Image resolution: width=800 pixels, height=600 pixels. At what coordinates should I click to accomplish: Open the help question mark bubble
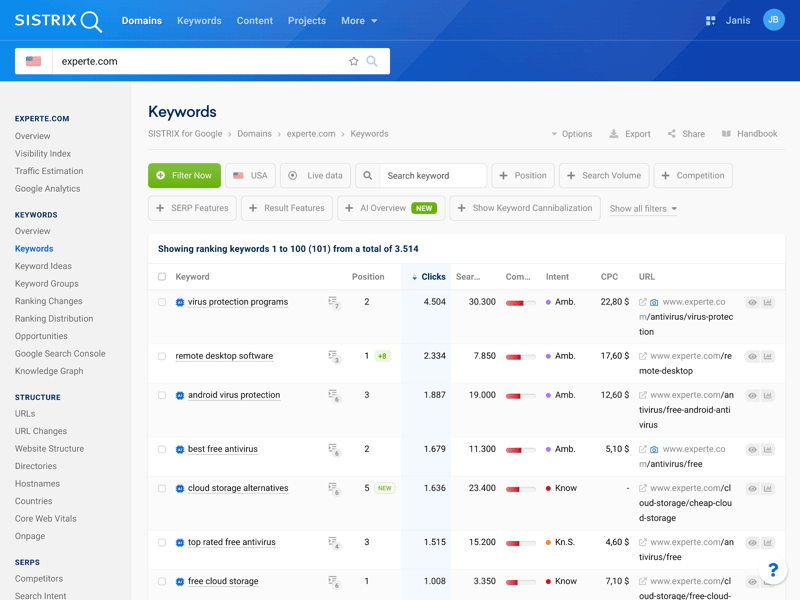point(773,570)
